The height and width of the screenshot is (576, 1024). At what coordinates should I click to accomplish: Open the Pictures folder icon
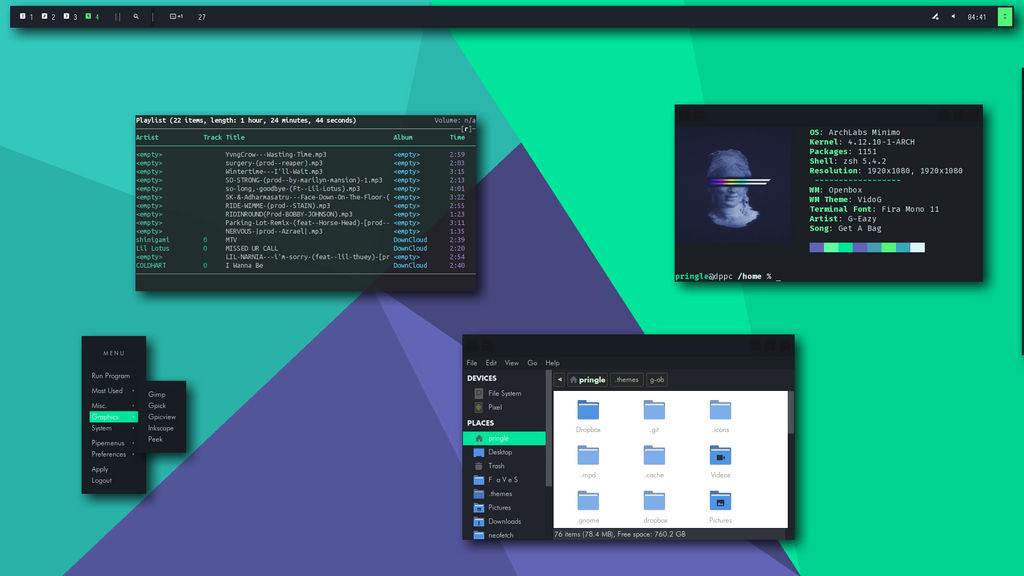tap(720, 500)
